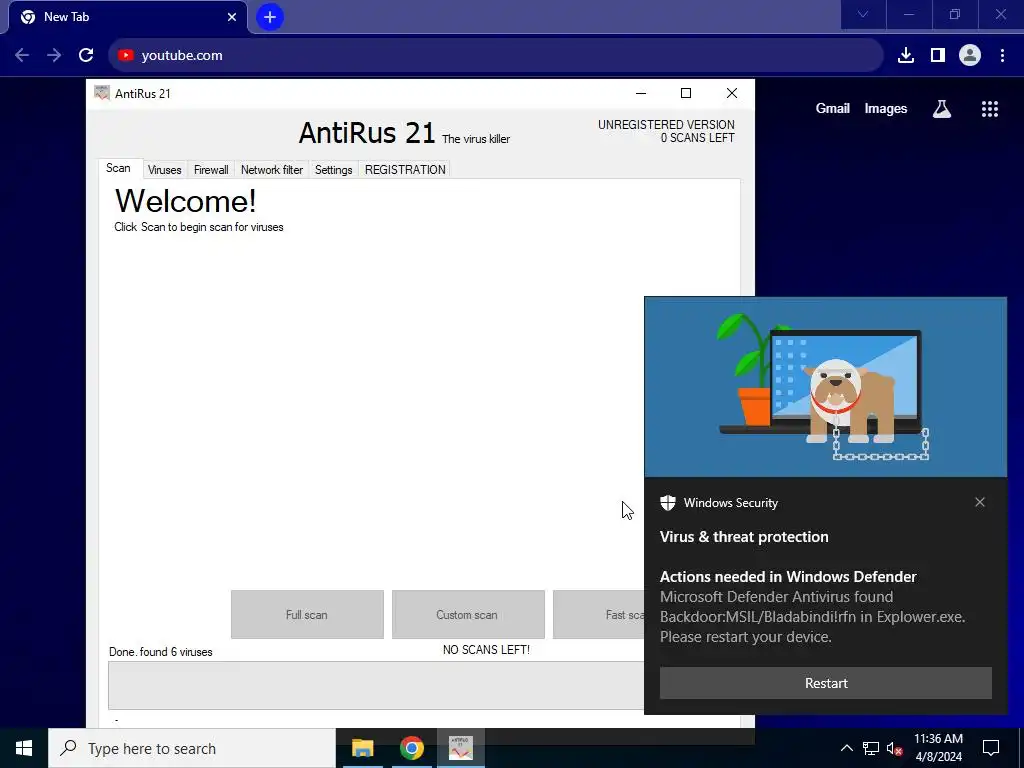Close the Chrome window
The height and width of the screenshot is (768, 1024).
[1000, 15]
